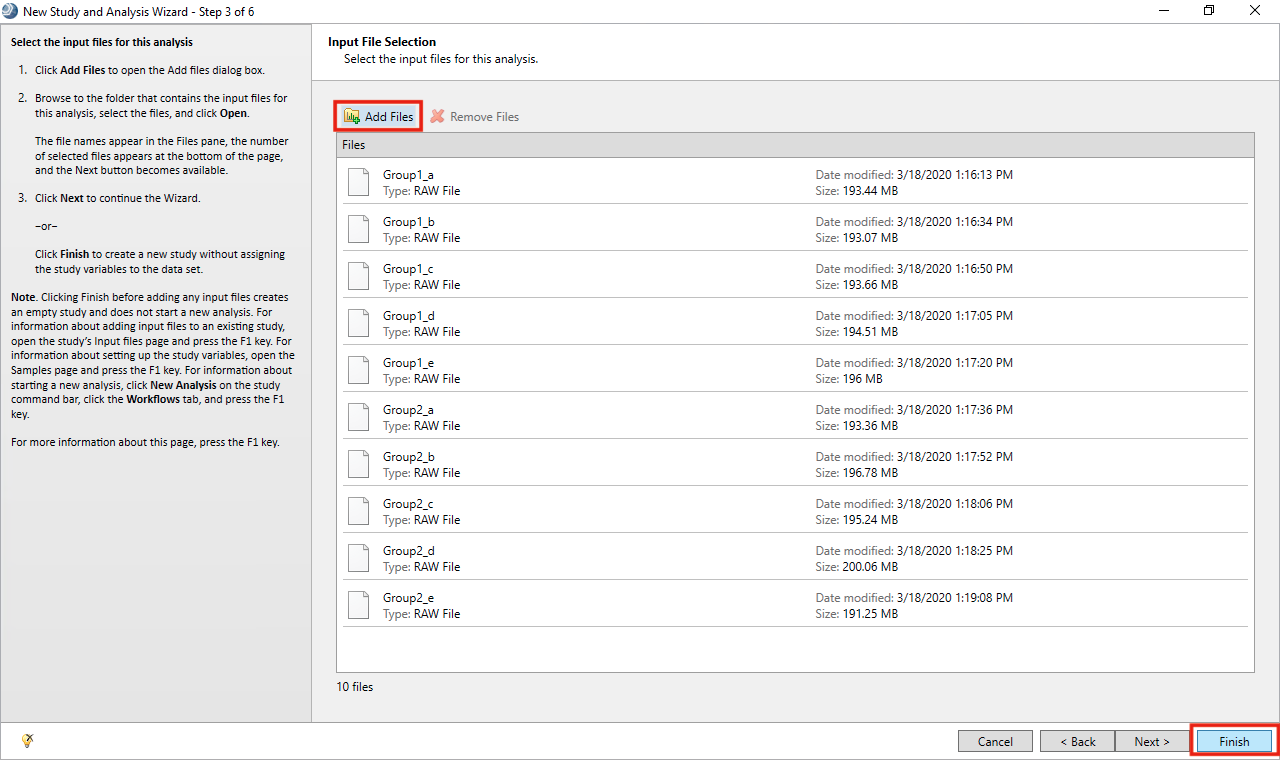
Task: Click the Remove Files button
Action: 475,117
